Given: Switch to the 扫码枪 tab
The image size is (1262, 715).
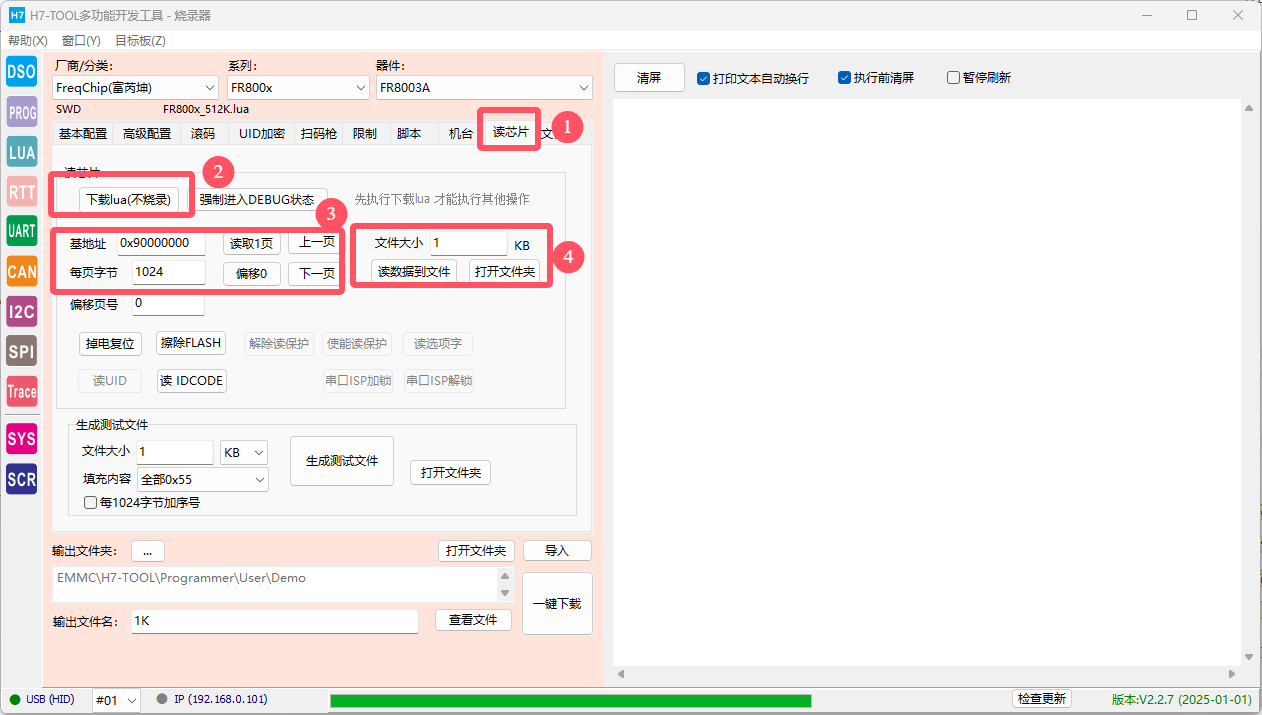Looking at the screenshot, I should point(319,134).
